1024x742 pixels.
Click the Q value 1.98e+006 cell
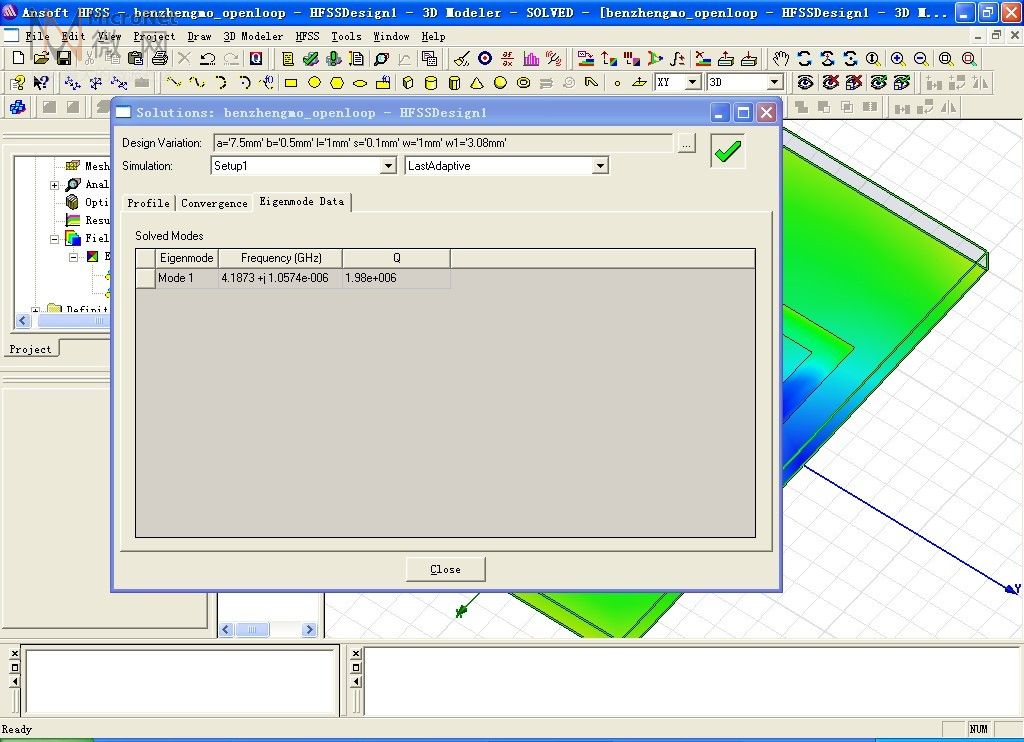[x=396, y=278]
